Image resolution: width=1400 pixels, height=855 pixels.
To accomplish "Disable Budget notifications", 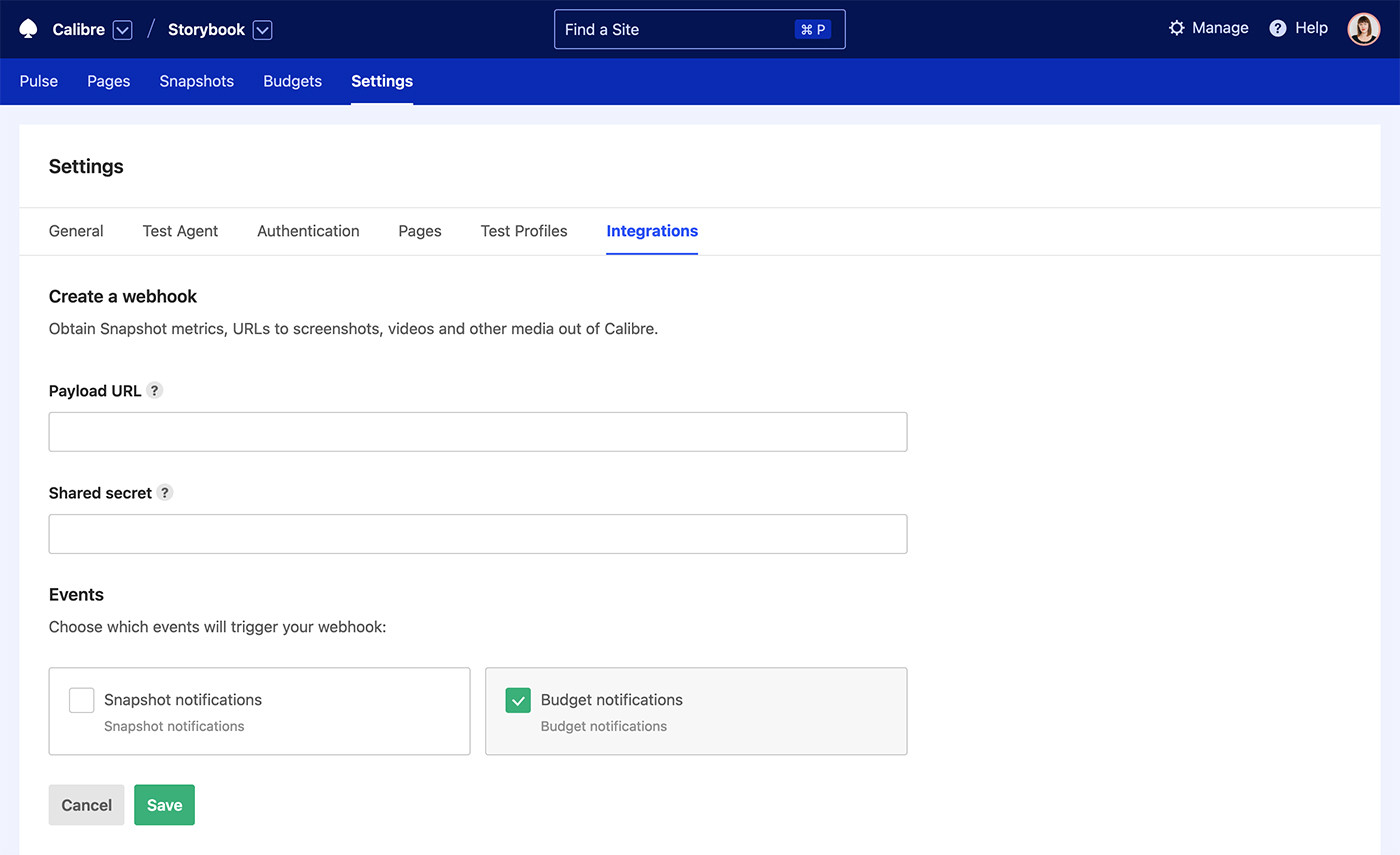I will click(x=518, y=700).
